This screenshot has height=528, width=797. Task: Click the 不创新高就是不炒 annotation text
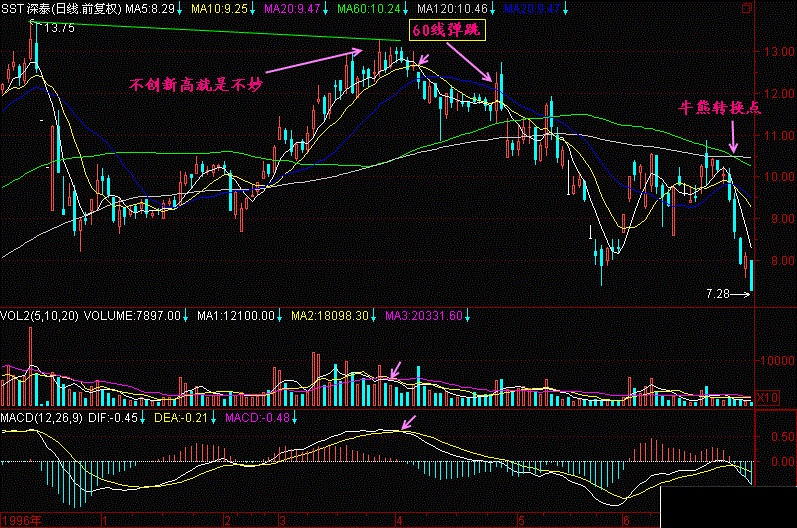pyautogui.click(x=196, y=84)
